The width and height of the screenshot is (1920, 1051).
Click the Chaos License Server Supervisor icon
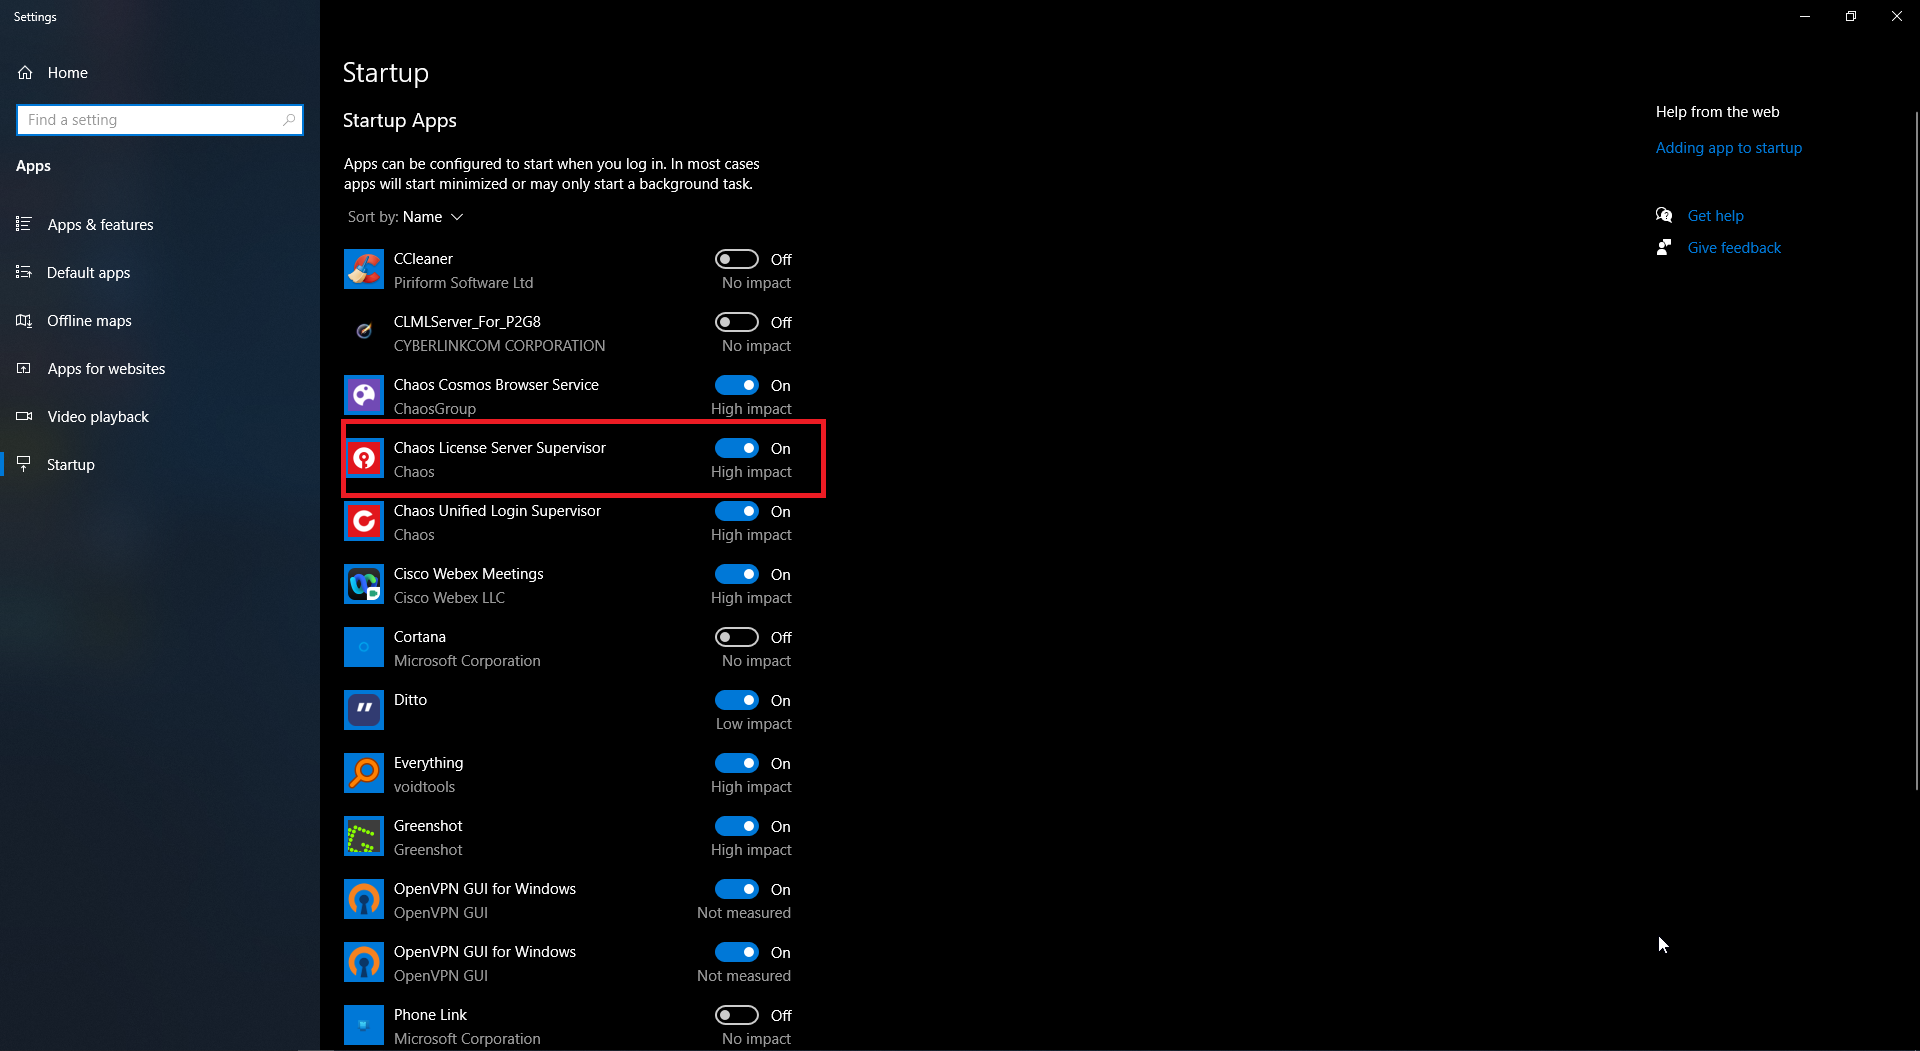point(364,459)
